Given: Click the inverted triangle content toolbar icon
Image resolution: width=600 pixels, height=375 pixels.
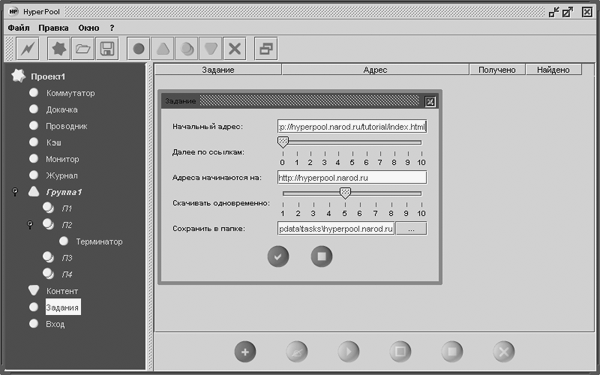Looking at the screenshot, I should tap(210, 49).
